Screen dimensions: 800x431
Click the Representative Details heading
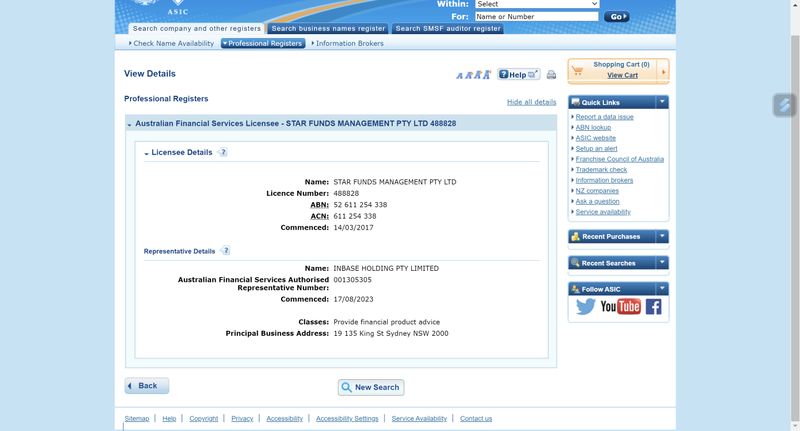(179, 251)
